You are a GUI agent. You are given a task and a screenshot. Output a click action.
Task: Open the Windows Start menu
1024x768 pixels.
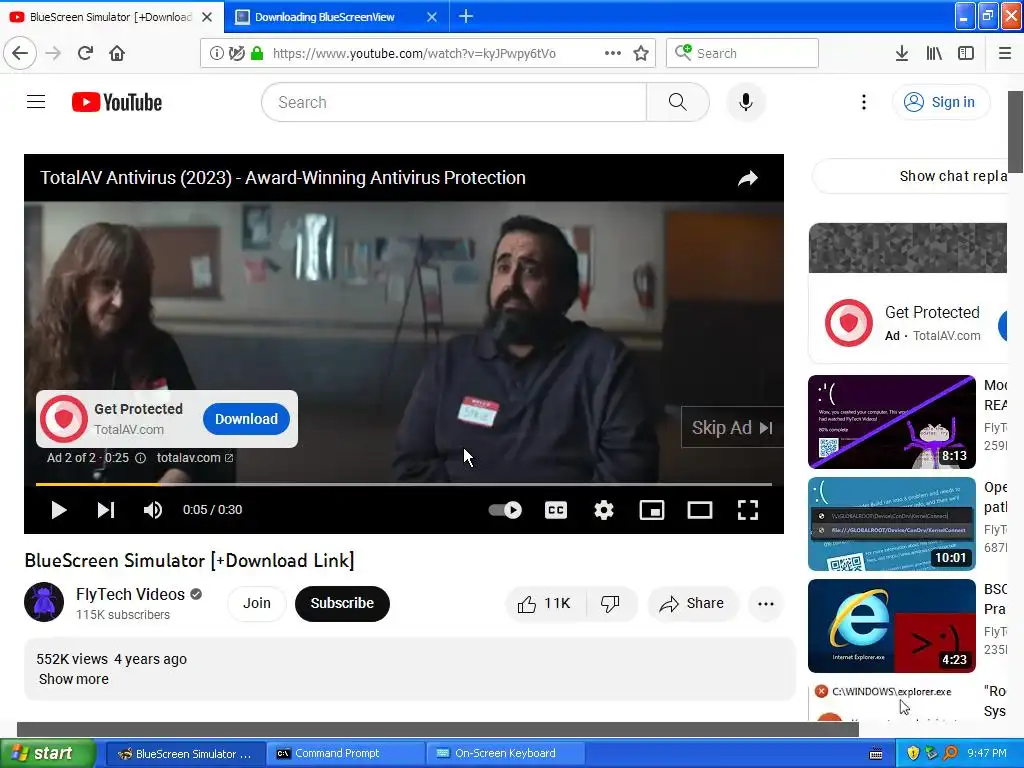[47, 753]
